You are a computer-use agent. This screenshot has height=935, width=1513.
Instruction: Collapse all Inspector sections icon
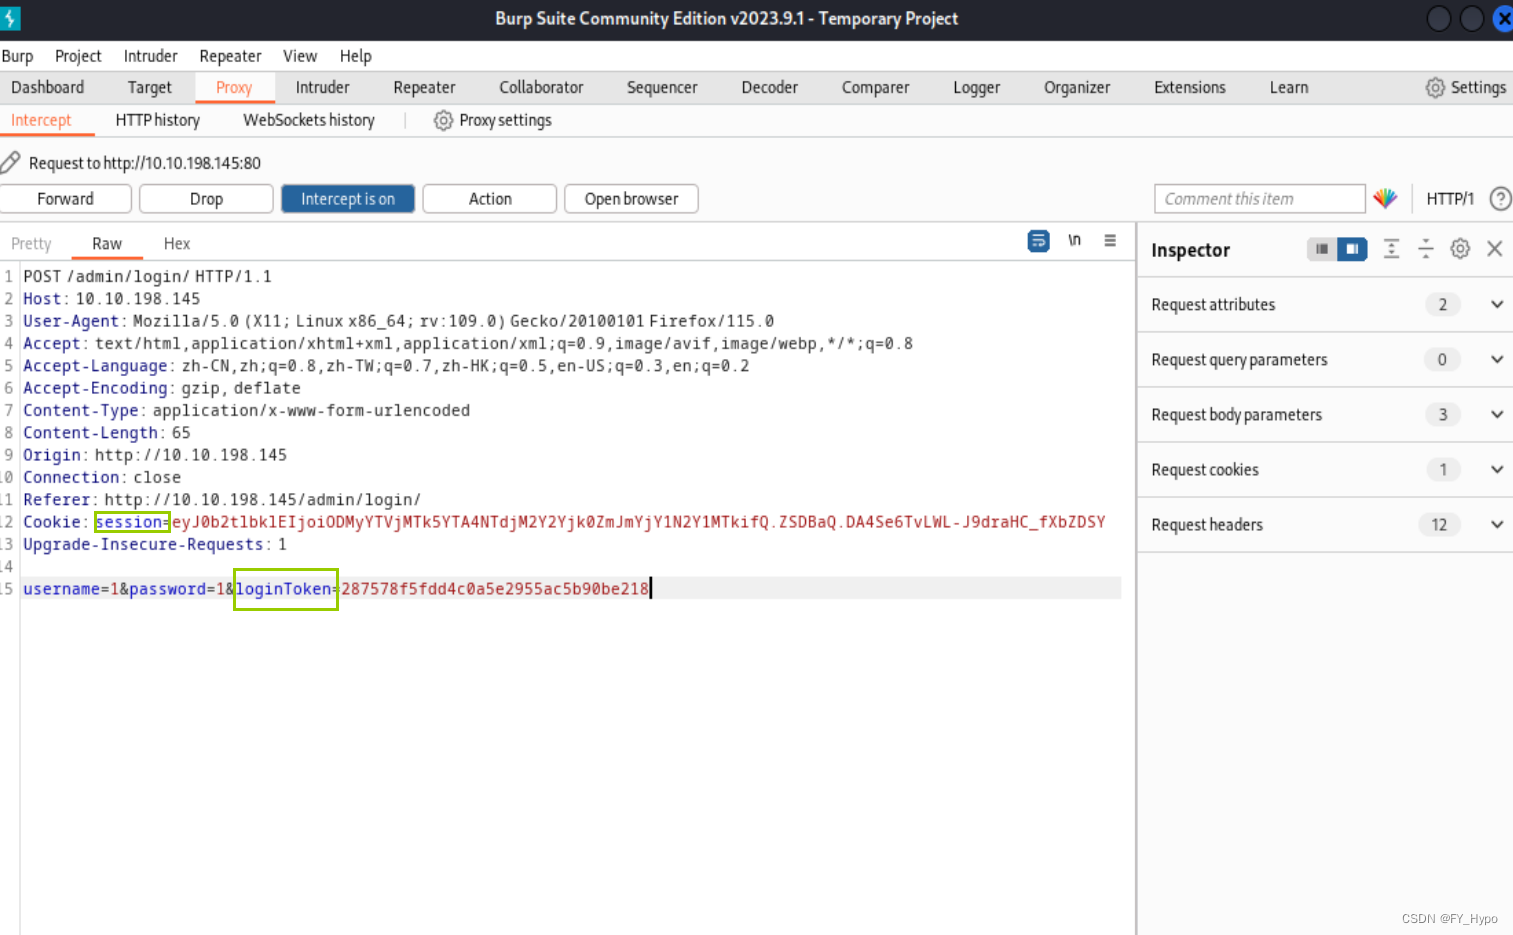coord(1426,249)
